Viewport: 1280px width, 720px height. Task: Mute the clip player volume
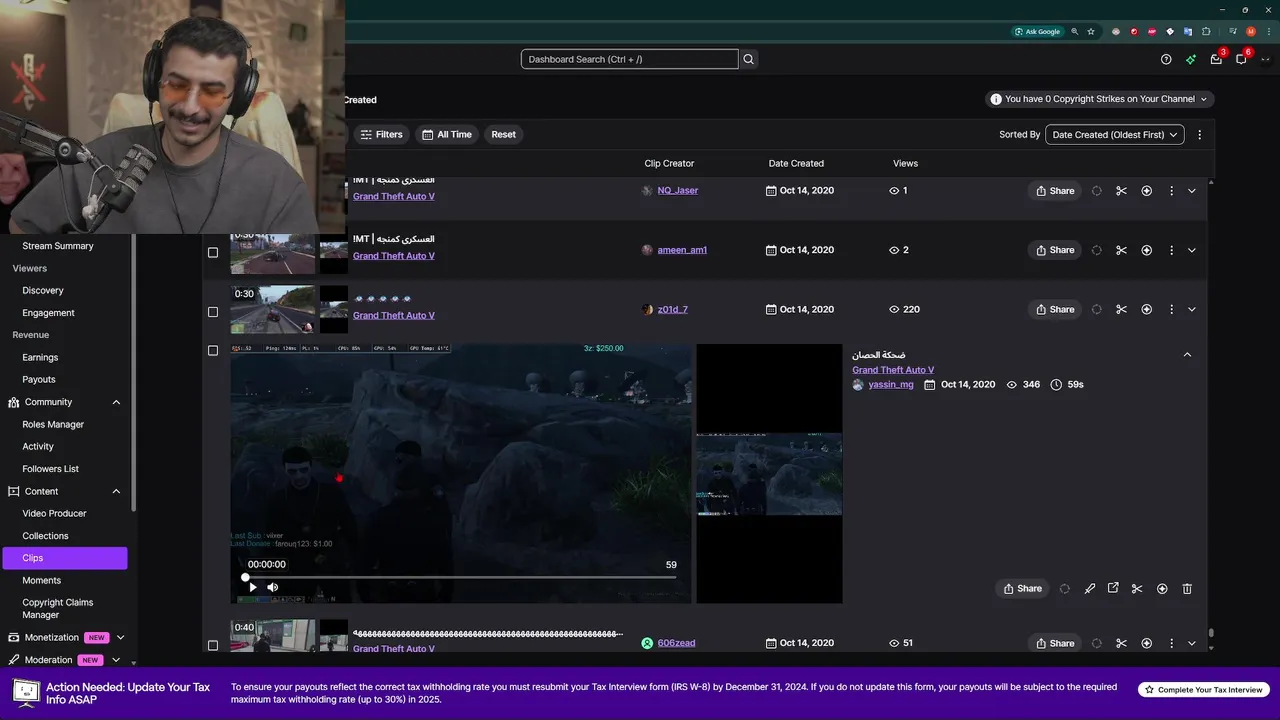(272, 587)
